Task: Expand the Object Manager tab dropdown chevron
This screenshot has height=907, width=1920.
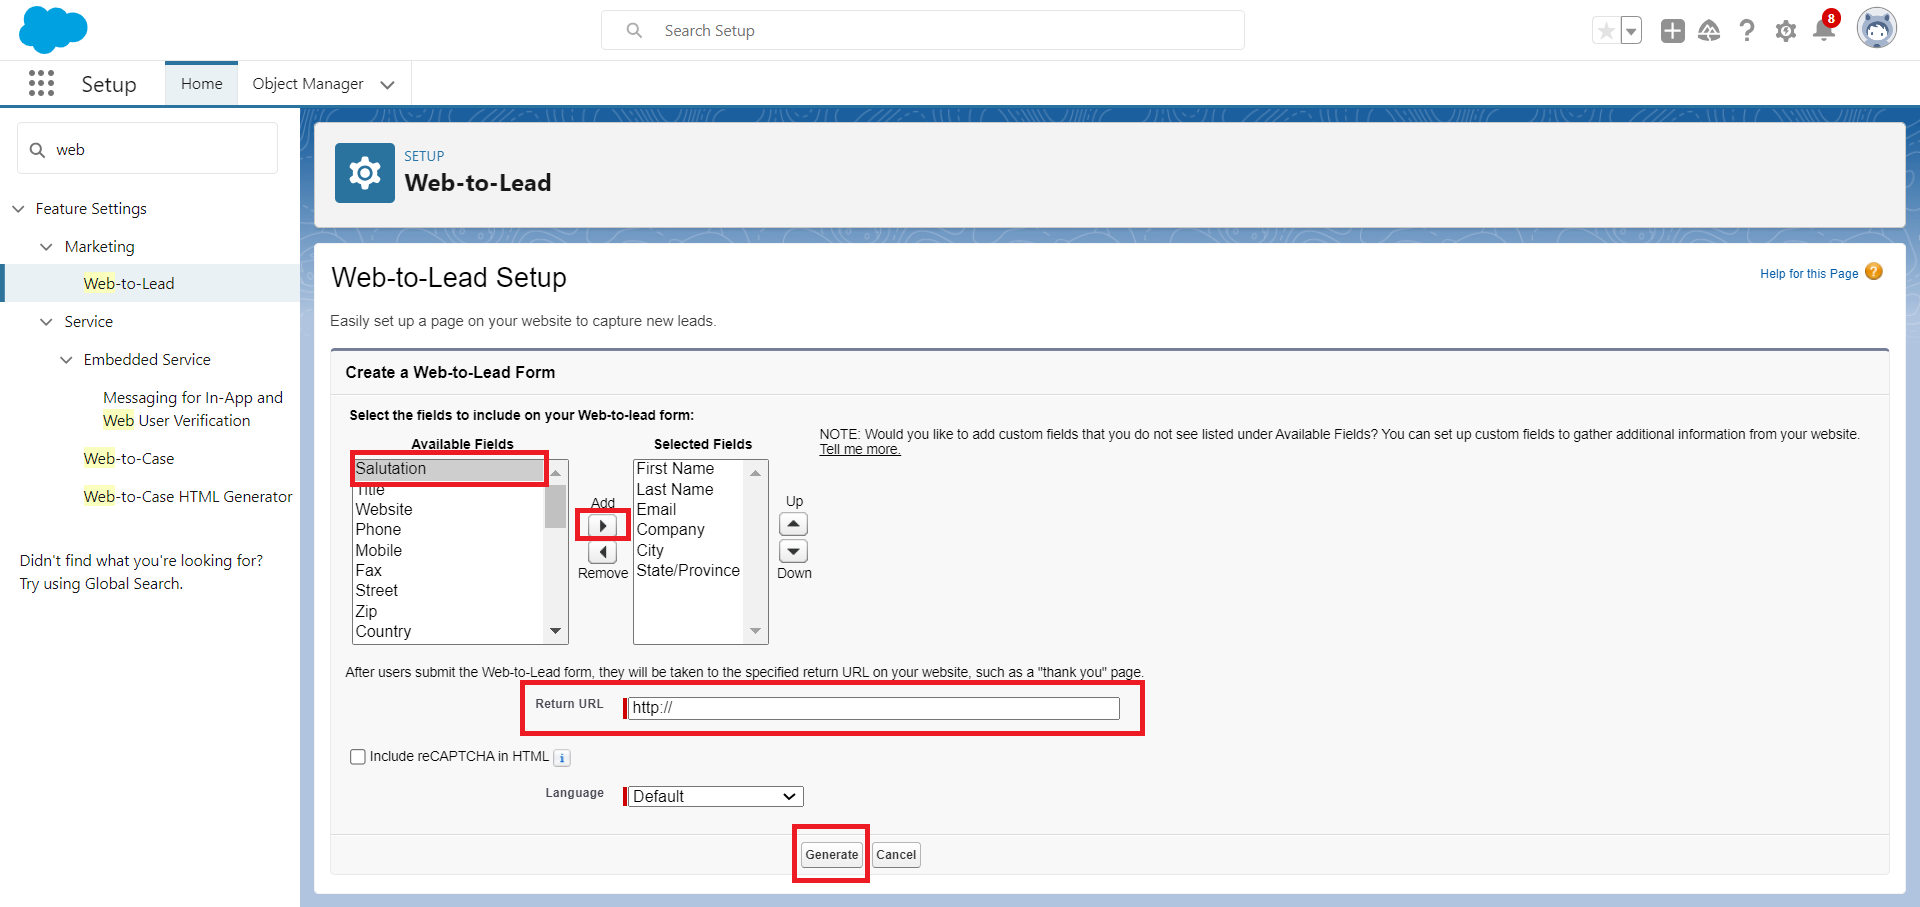Action: coord(387,85)
